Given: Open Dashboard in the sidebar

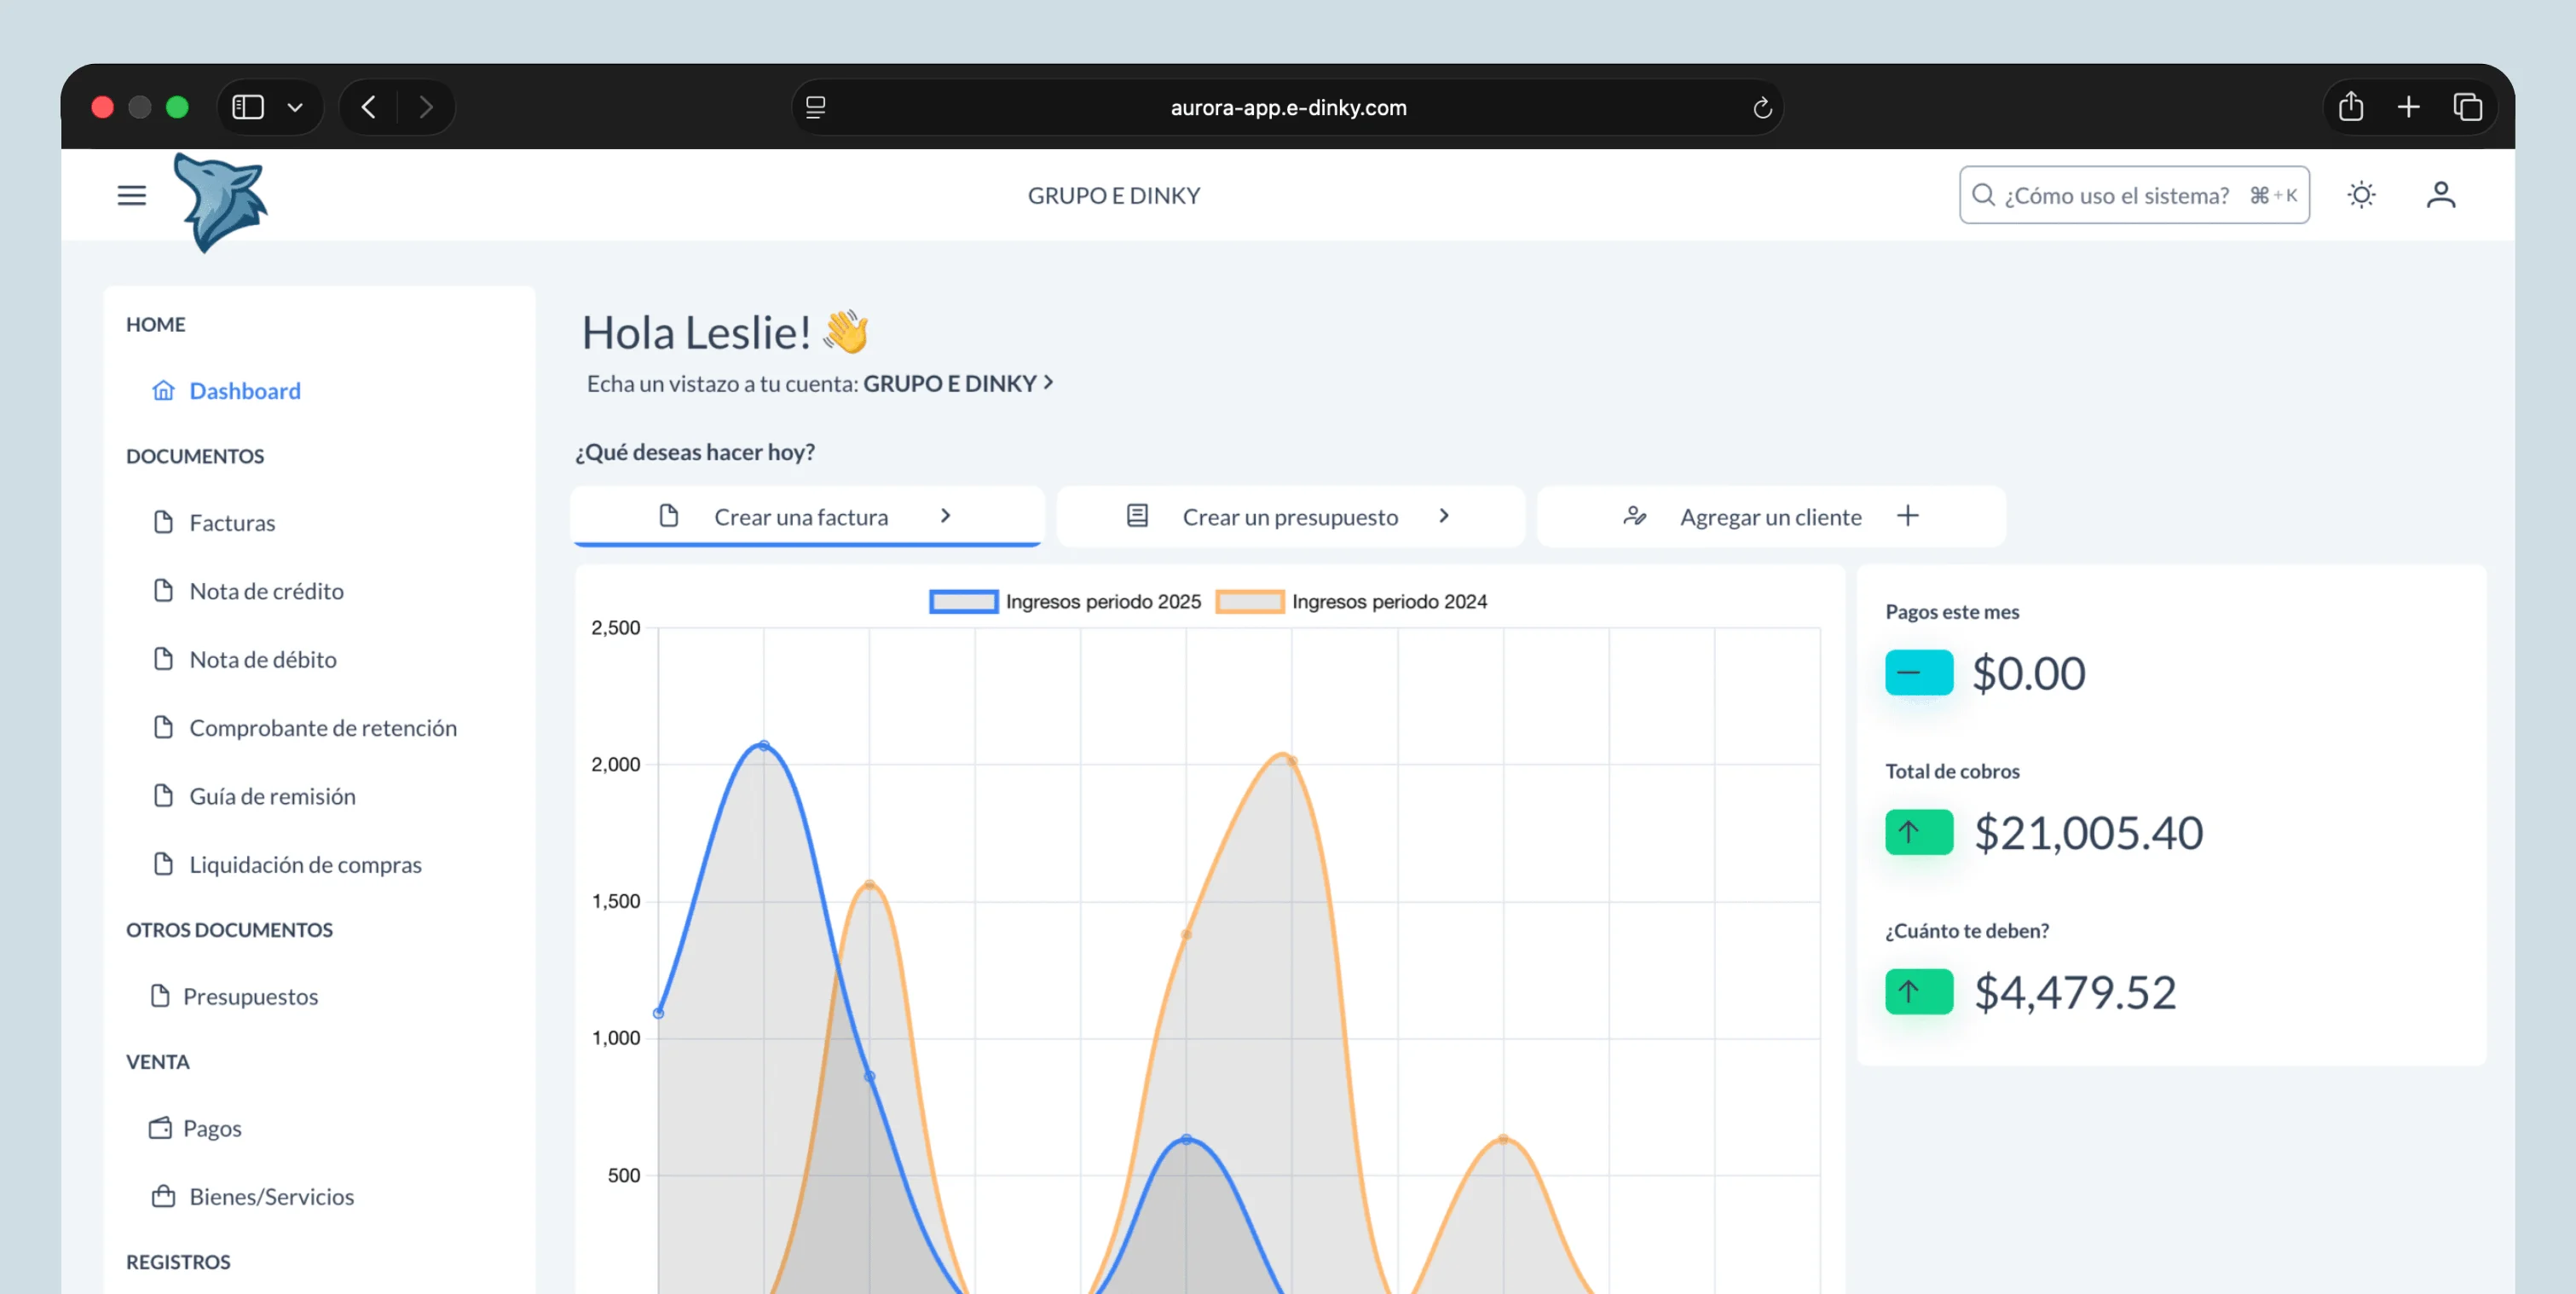Looking at the screenshot, I should (x=245, y=390).
